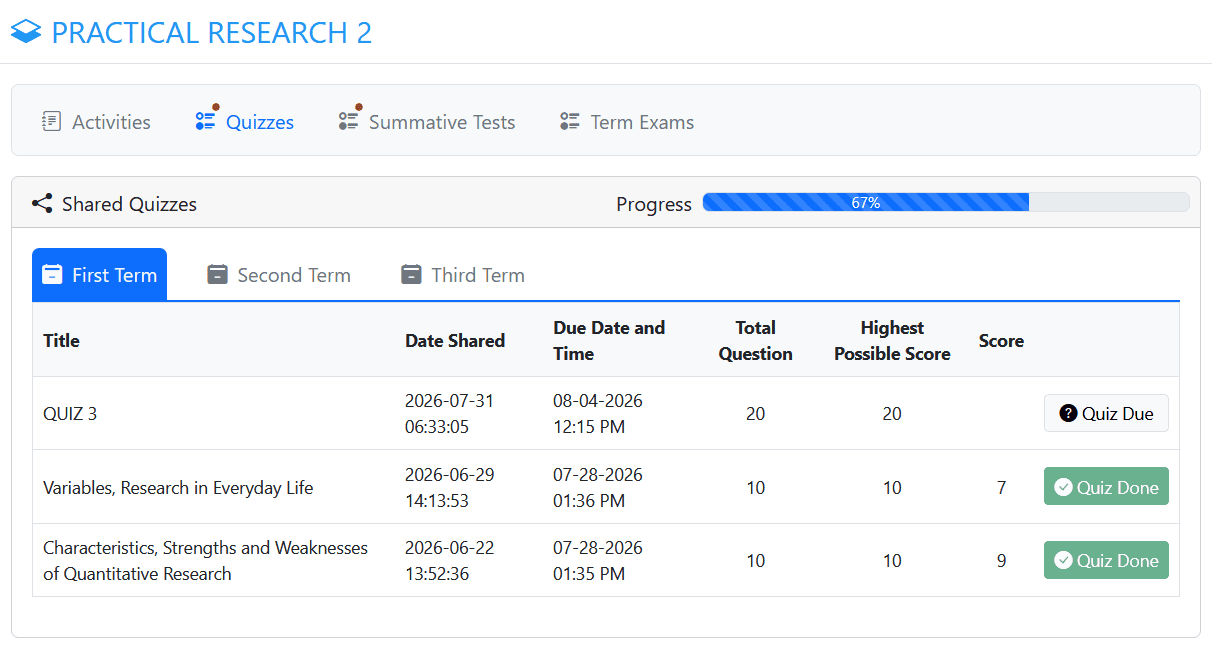Click the Term Exams list icon
This screenshot has width=1212, height=646.
(x=570, y=122)
